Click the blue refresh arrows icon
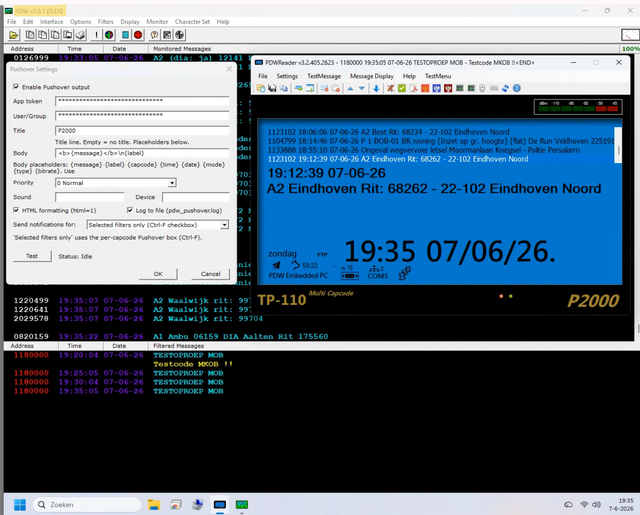The image size is (640, 515). 505,88
